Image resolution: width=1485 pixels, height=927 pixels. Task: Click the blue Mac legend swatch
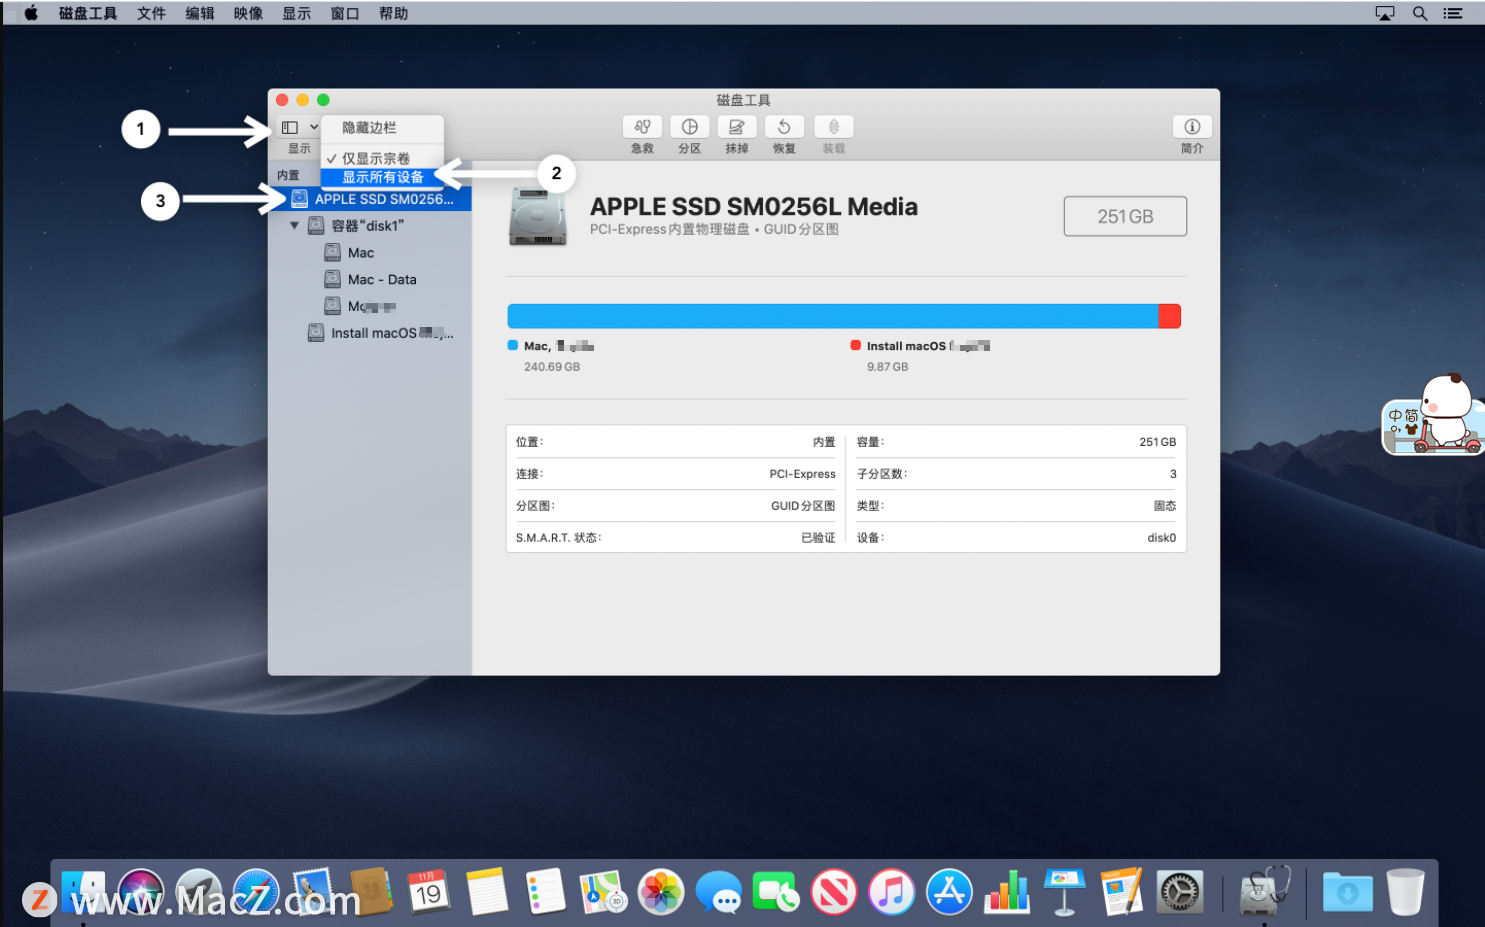(x=513, y=345)
